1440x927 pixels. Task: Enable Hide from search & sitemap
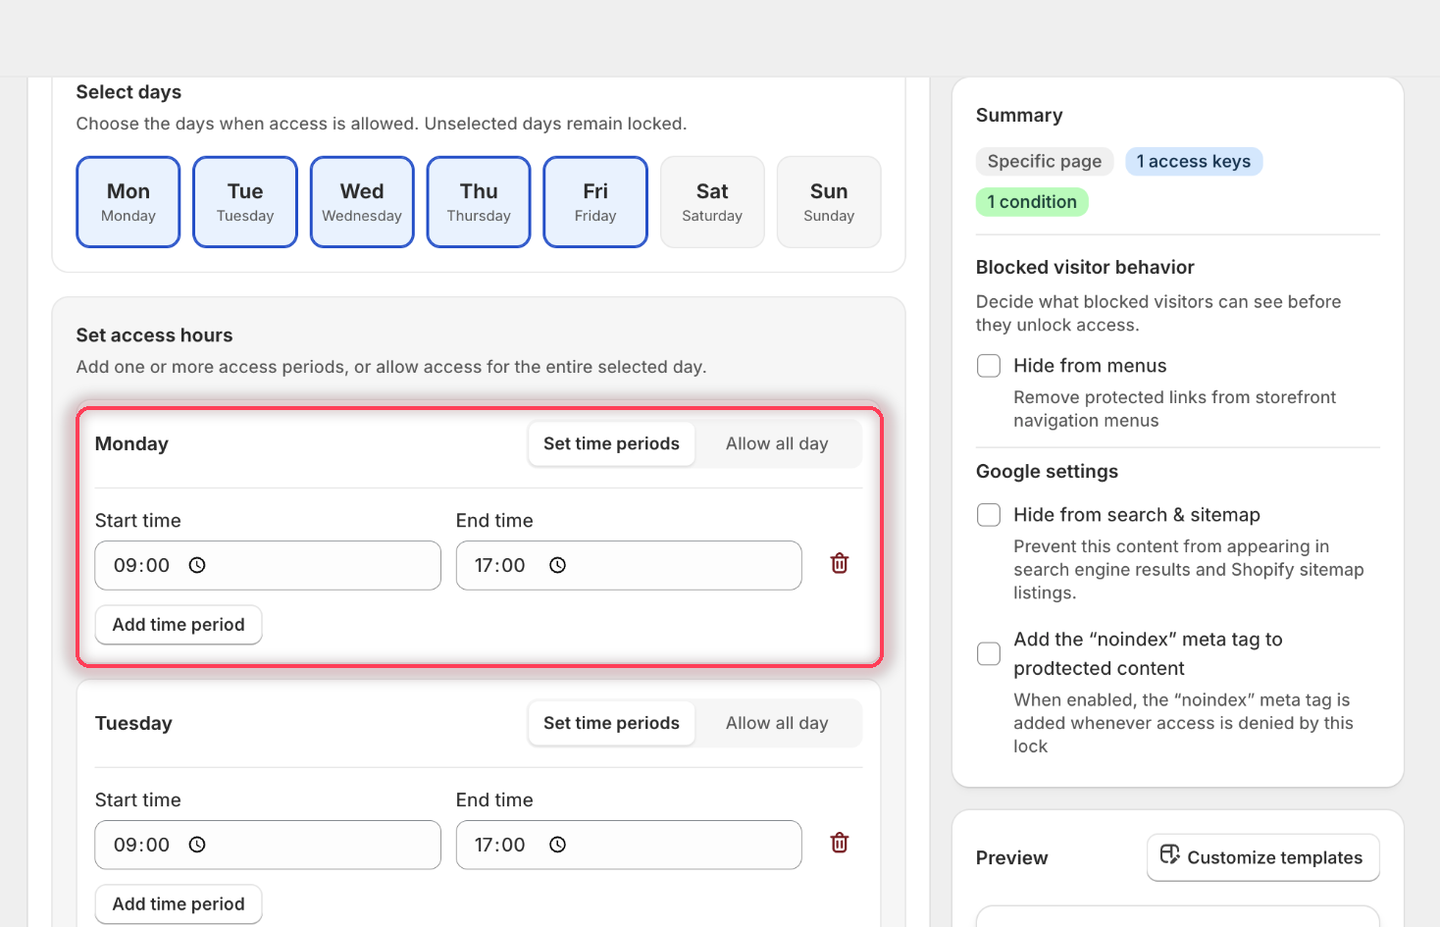[989, 515]
